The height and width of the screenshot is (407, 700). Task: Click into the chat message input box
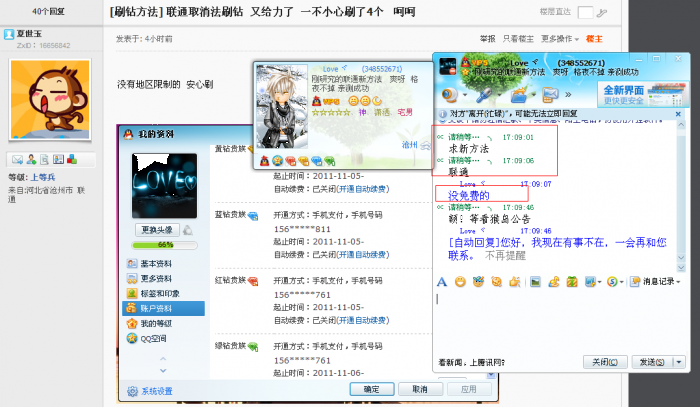(x=560, y=321)
